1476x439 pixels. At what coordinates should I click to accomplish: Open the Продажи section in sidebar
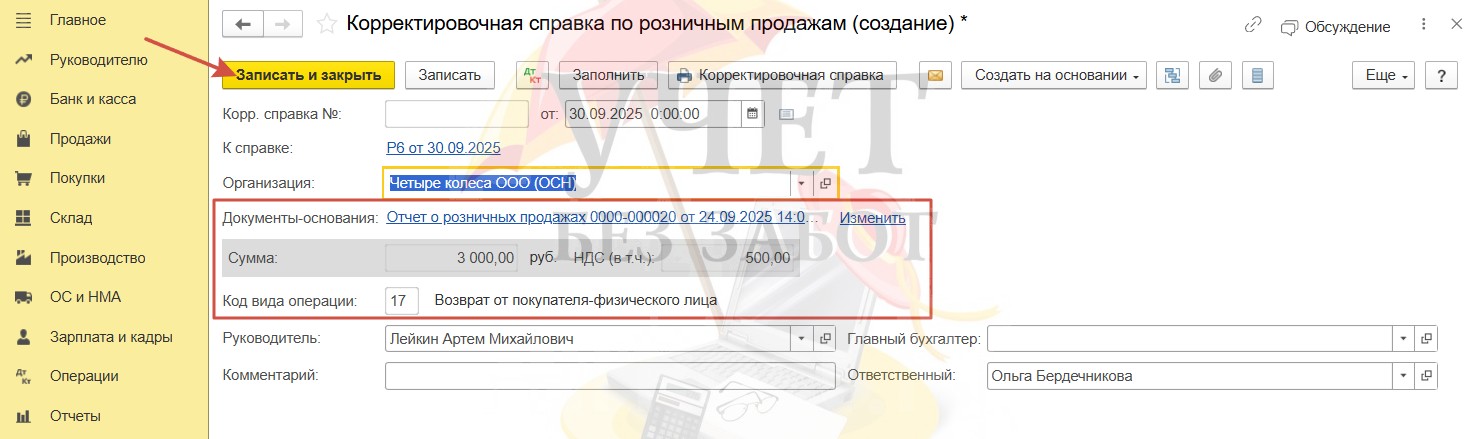coord(80,139)
